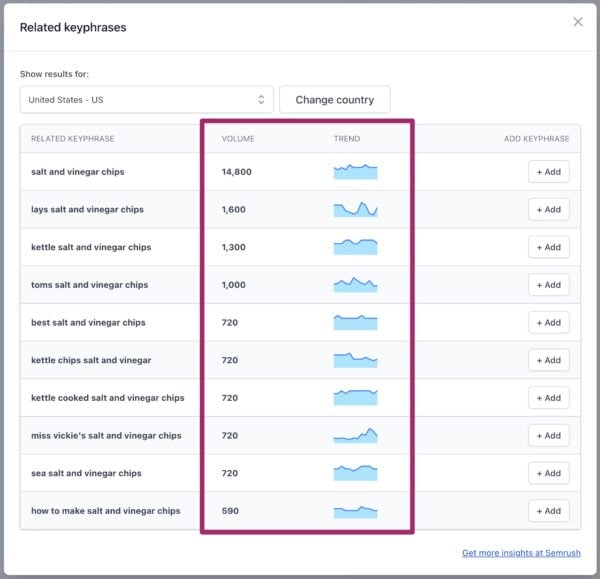Add 'lays salt and vinegar chips' keyphrase
The image size is (600, 579).
click(548, 210)
